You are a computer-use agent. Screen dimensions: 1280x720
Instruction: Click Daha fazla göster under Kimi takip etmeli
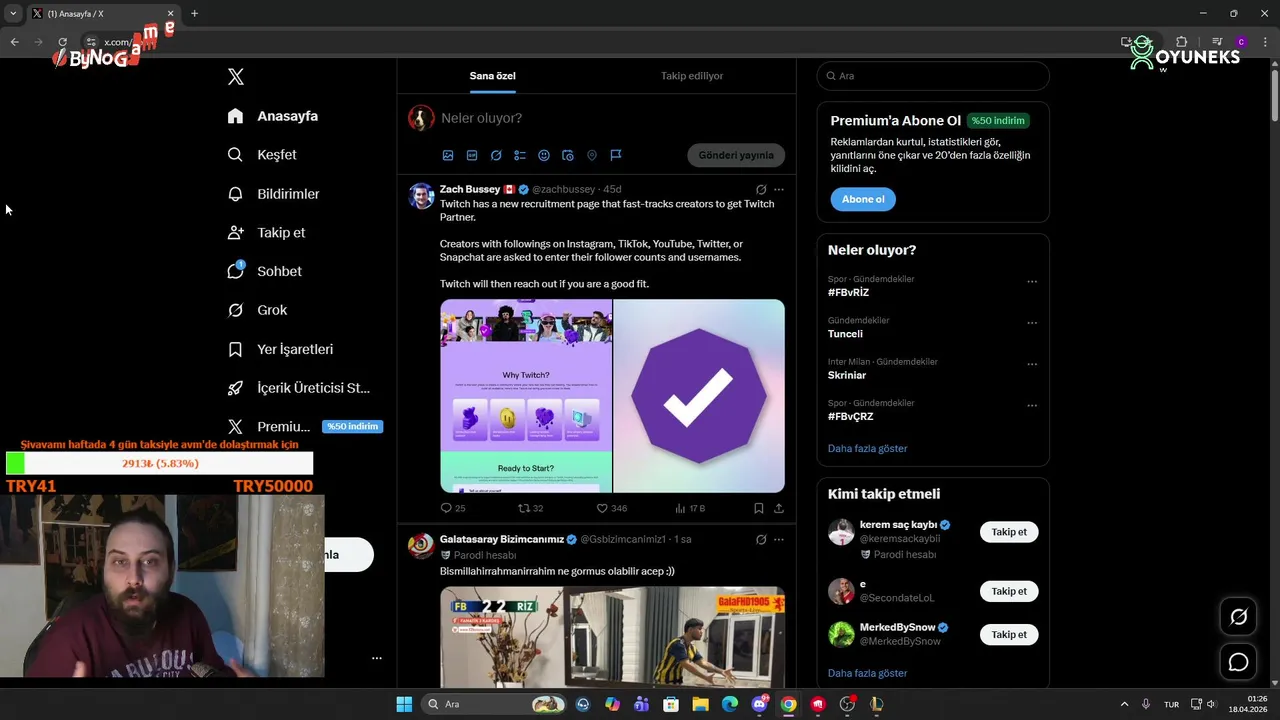[868, 673]
